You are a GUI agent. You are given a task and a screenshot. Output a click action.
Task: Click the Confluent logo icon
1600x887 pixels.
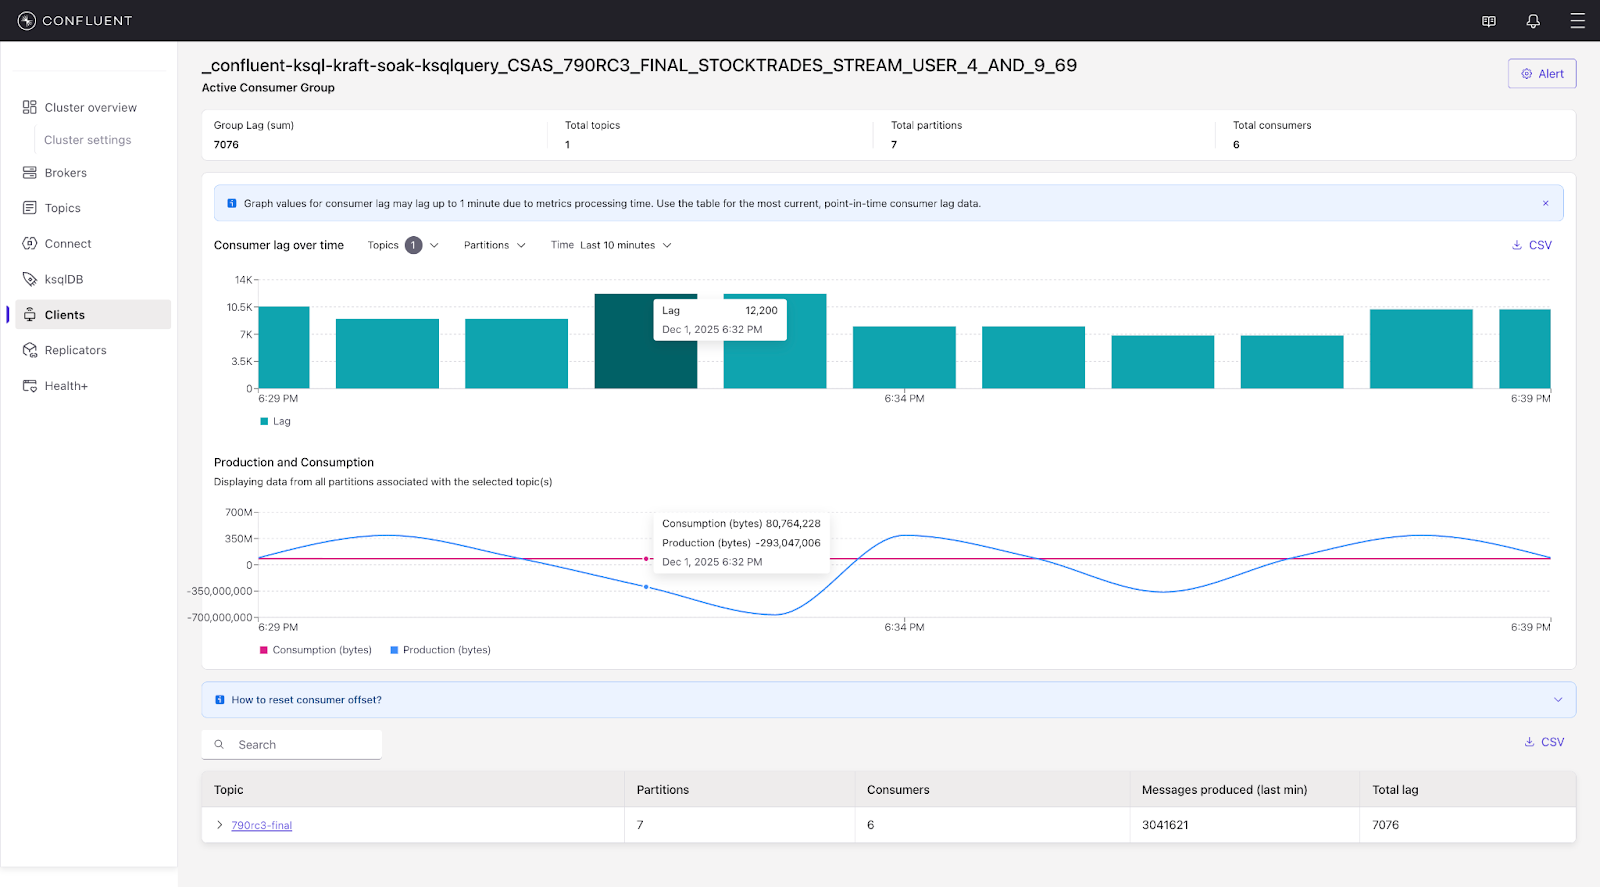click(27, 20)
